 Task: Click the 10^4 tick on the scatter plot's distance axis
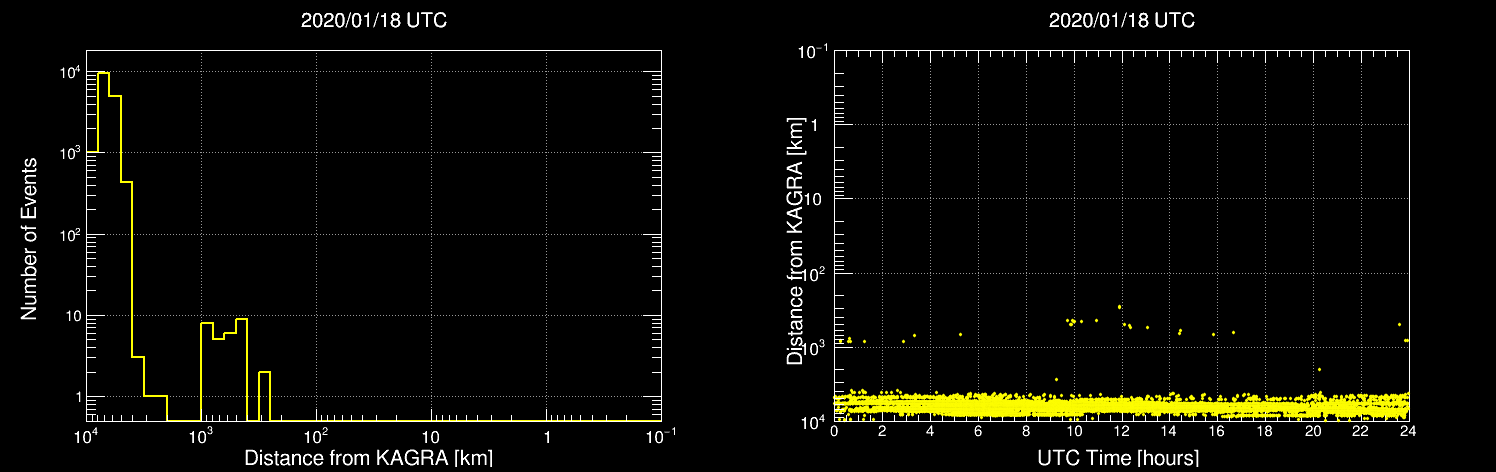(x=816, y=420)
